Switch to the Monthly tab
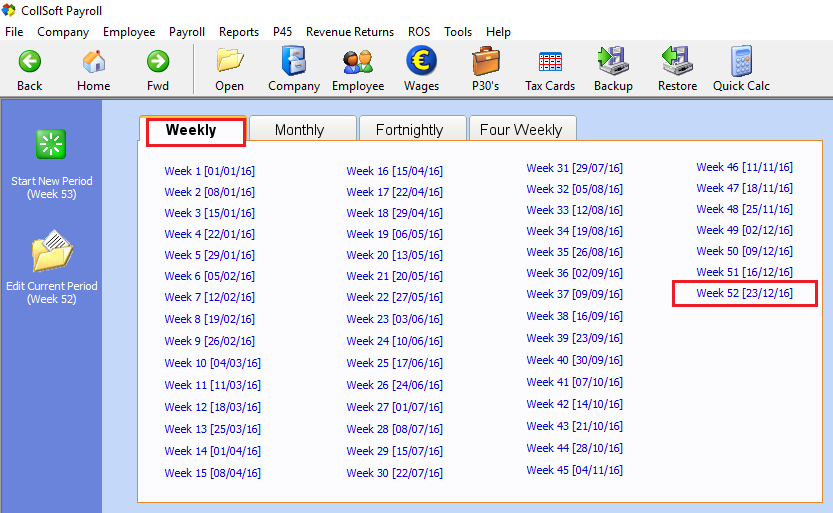This screenshot has width=833, height=513. (299, 130)
